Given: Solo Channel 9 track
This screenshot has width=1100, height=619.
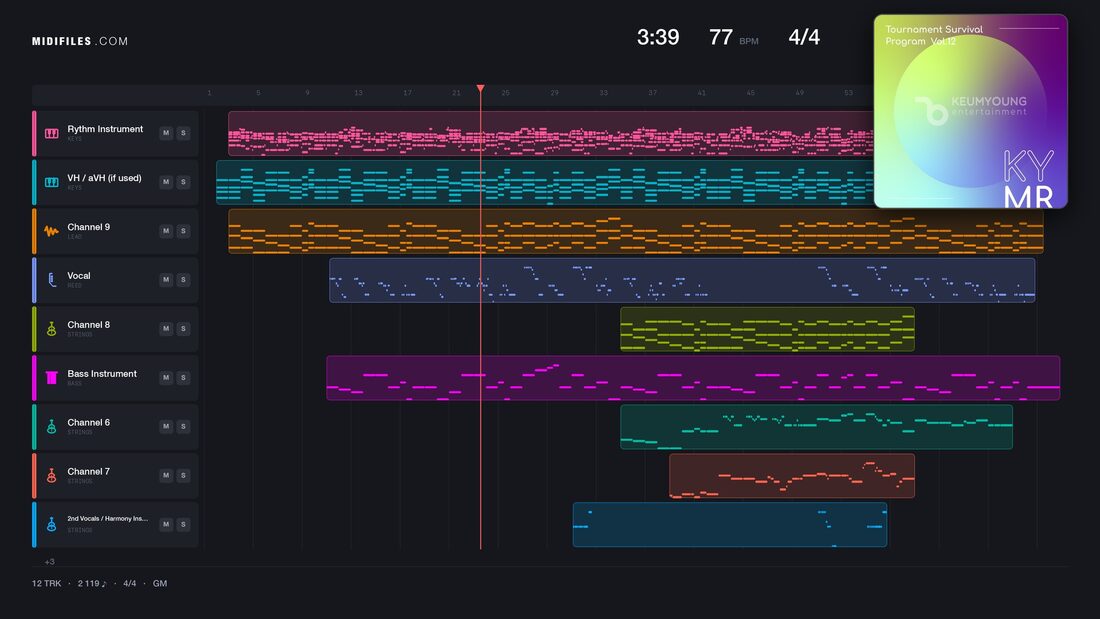Looking at the screenshot, I should (x=183, y=231).
